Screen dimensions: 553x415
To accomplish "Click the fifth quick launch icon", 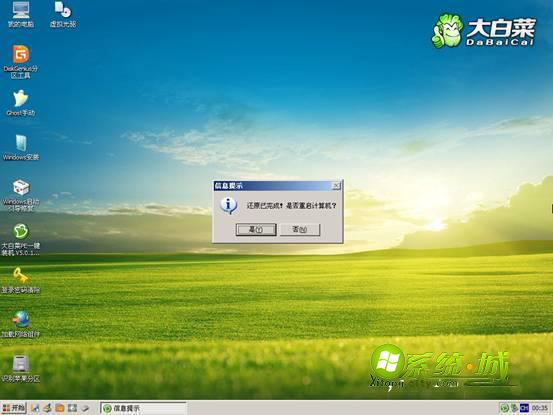I will coord(85,408).
